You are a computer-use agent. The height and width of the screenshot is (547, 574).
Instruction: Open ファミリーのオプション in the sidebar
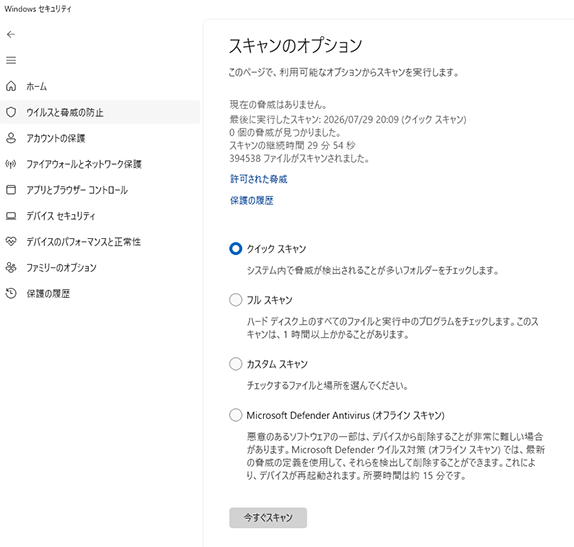click(x=100, y=268)
